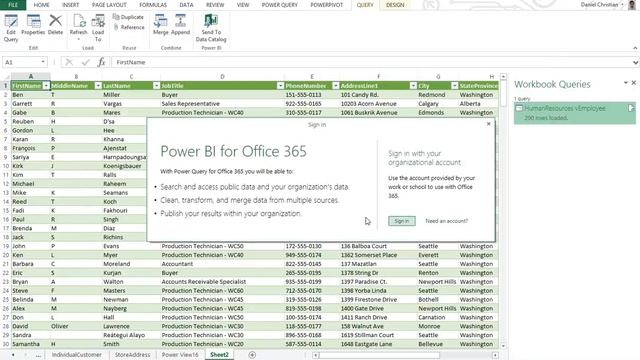The width and height of the screenshot is (640, 360).
Task: Click the cell with Newport Hills in row 23
Action: tap(437, 282)
